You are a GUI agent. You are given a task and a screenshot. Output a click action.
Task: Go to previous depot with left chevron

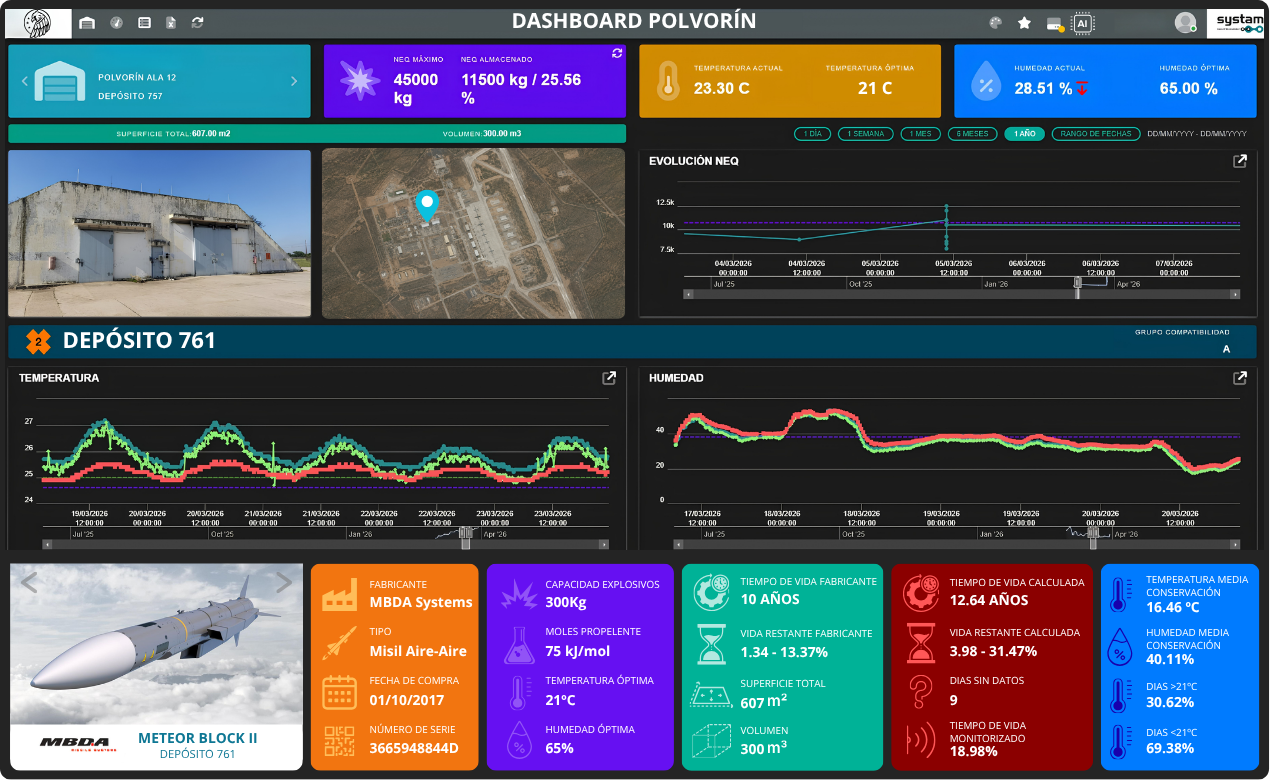pyautogui.click(x=24, y=81)
